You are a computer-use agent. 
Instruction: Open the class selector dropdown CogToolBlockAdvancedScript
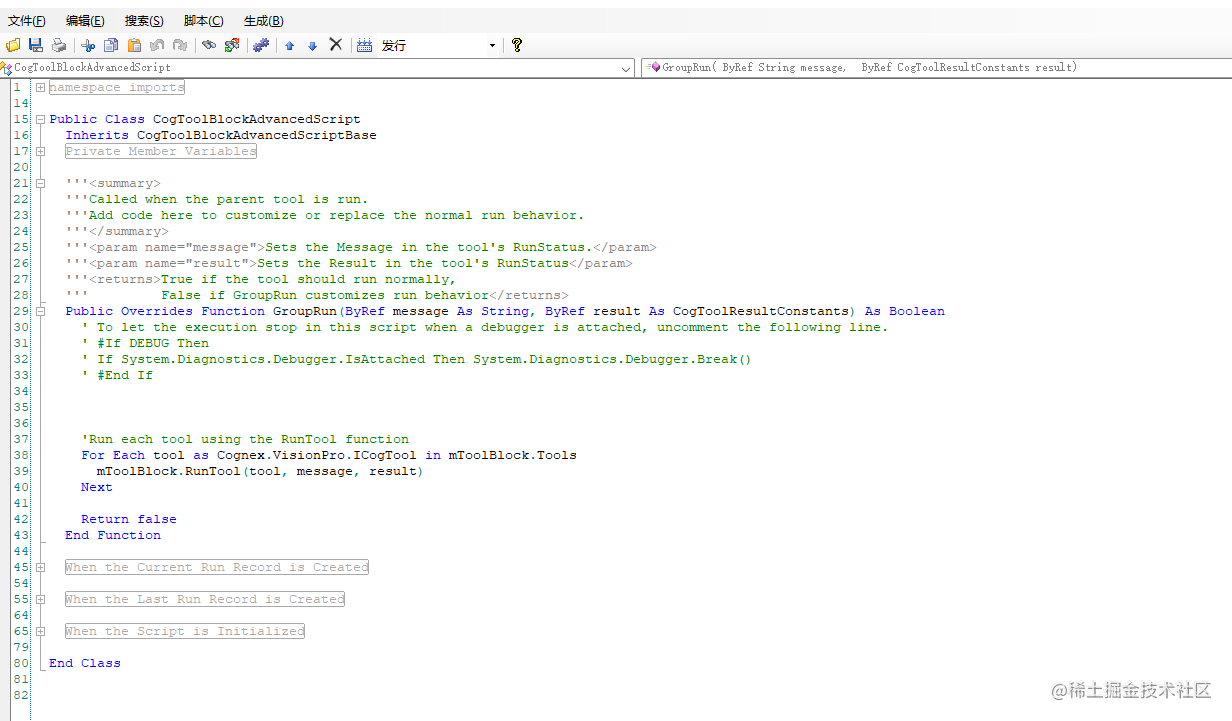coord(627,67)
